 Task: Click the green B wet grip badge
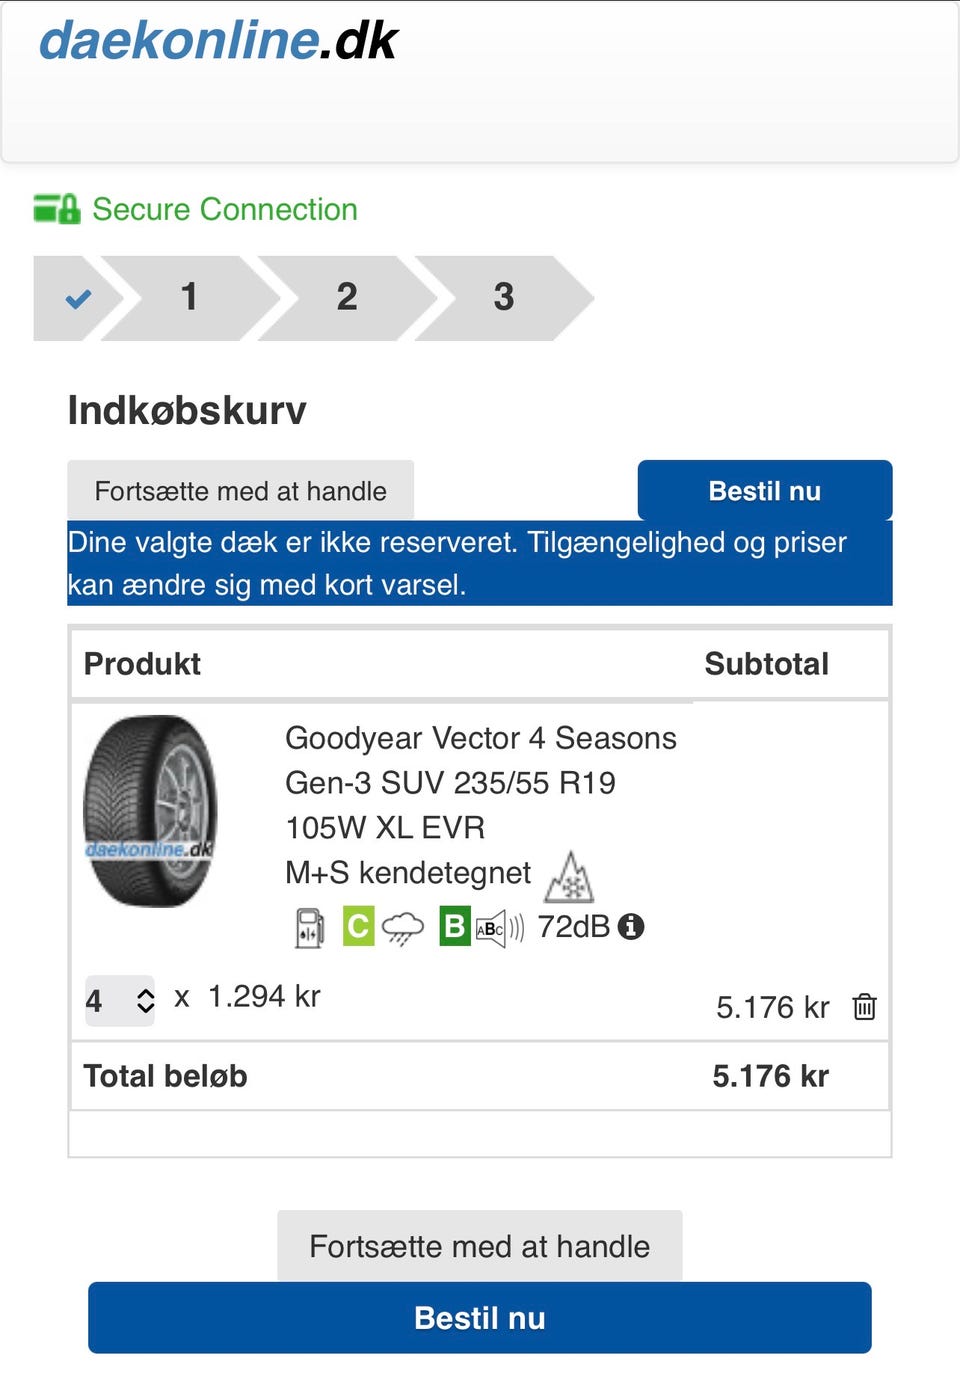click(x=454, y=926)
